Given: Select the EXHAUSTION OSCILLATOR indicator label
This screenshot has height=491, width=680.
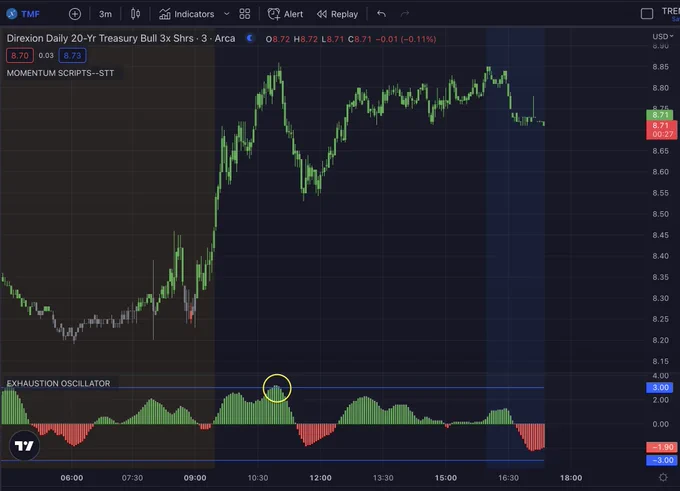Looking at the screenshot, I should click(58, 383).
